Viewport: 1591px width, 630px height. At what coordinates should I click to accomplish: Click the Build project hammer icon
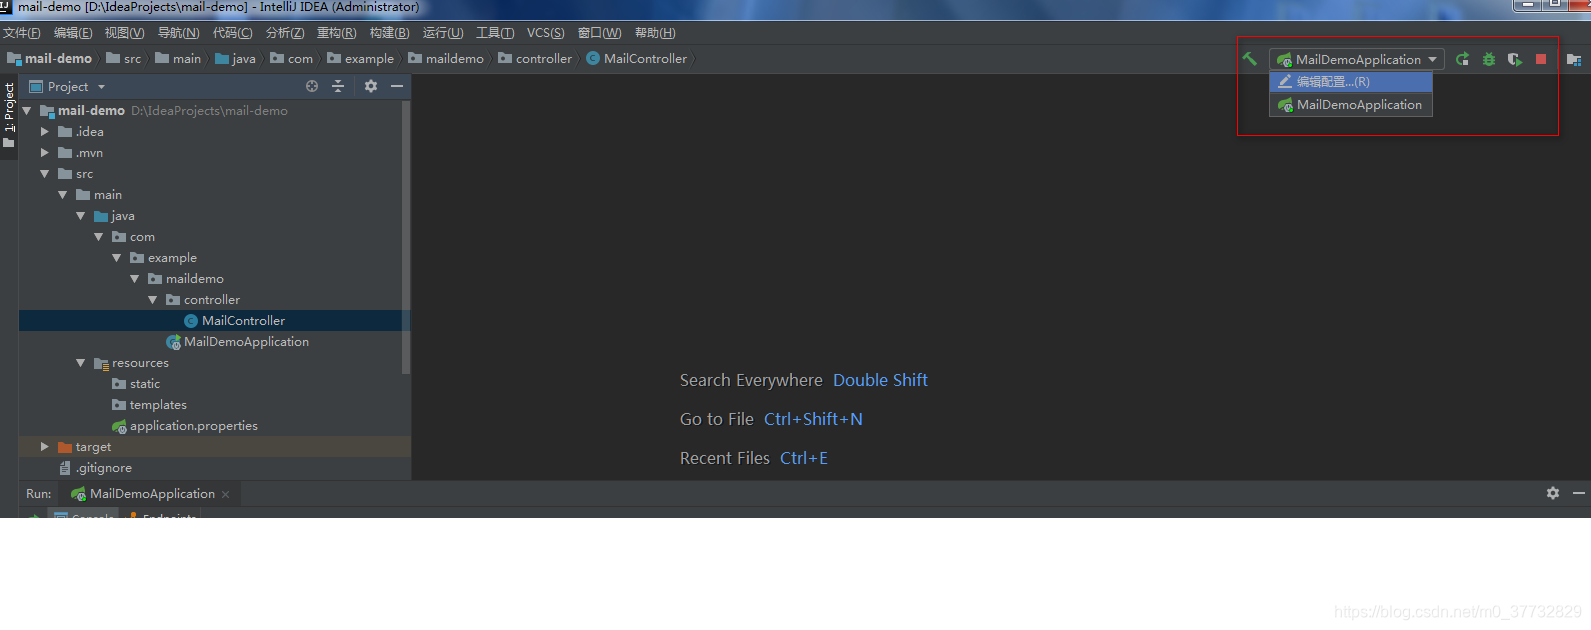(1249, 59)
